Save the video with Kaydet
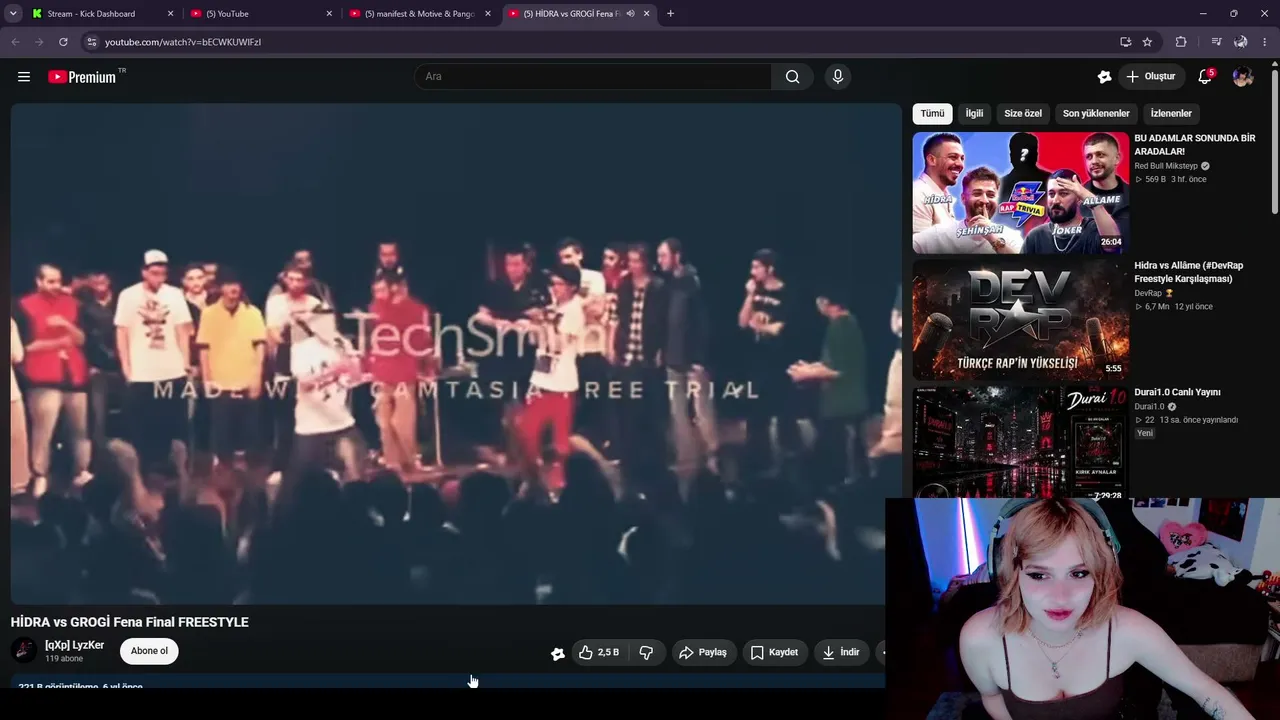Screen dimensions: 1280x720 click(x=774, y=652)
